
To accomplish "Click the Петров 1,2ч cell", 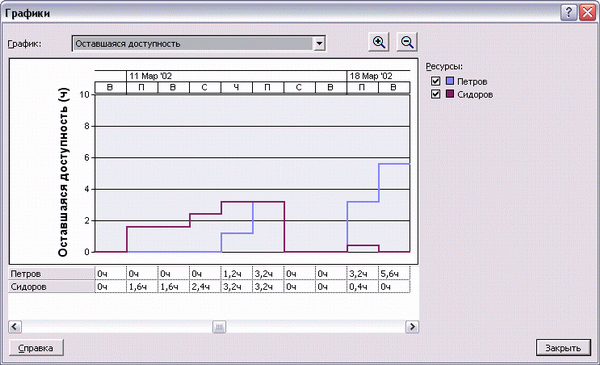I will (236, 274).
